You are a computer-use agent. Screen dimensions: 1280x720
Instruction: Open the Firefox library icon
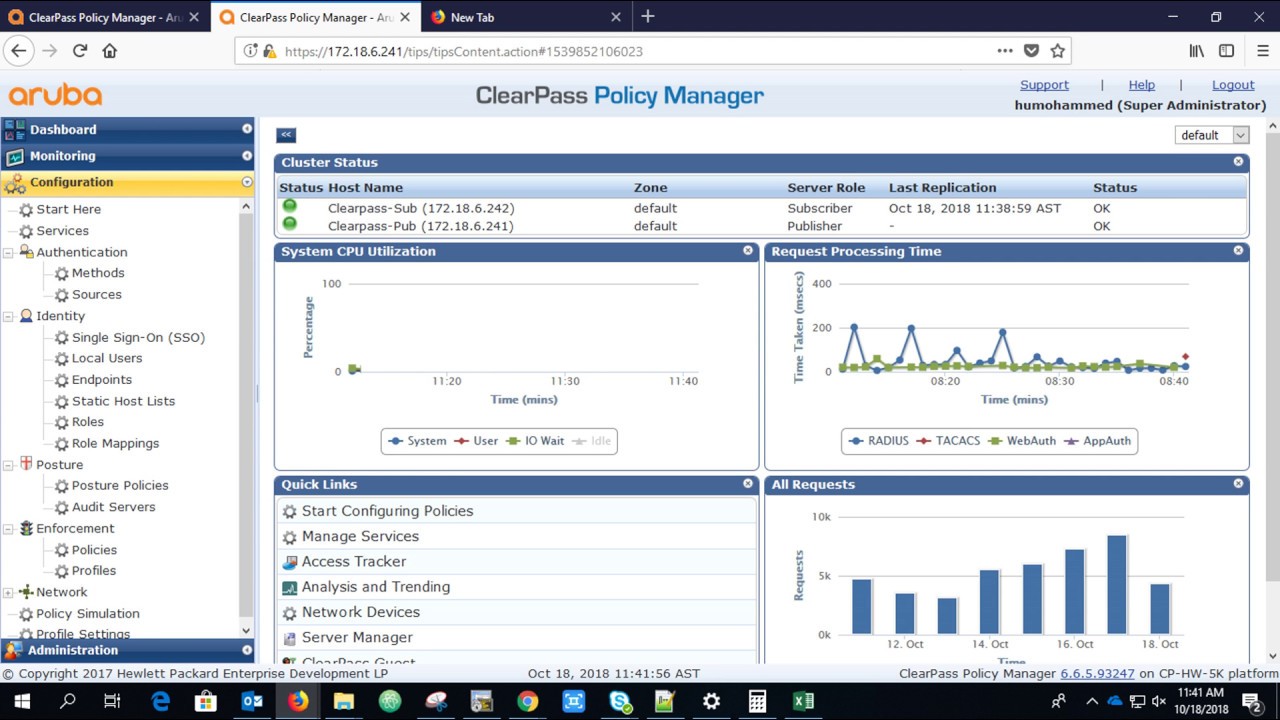tap(1196, 51)
